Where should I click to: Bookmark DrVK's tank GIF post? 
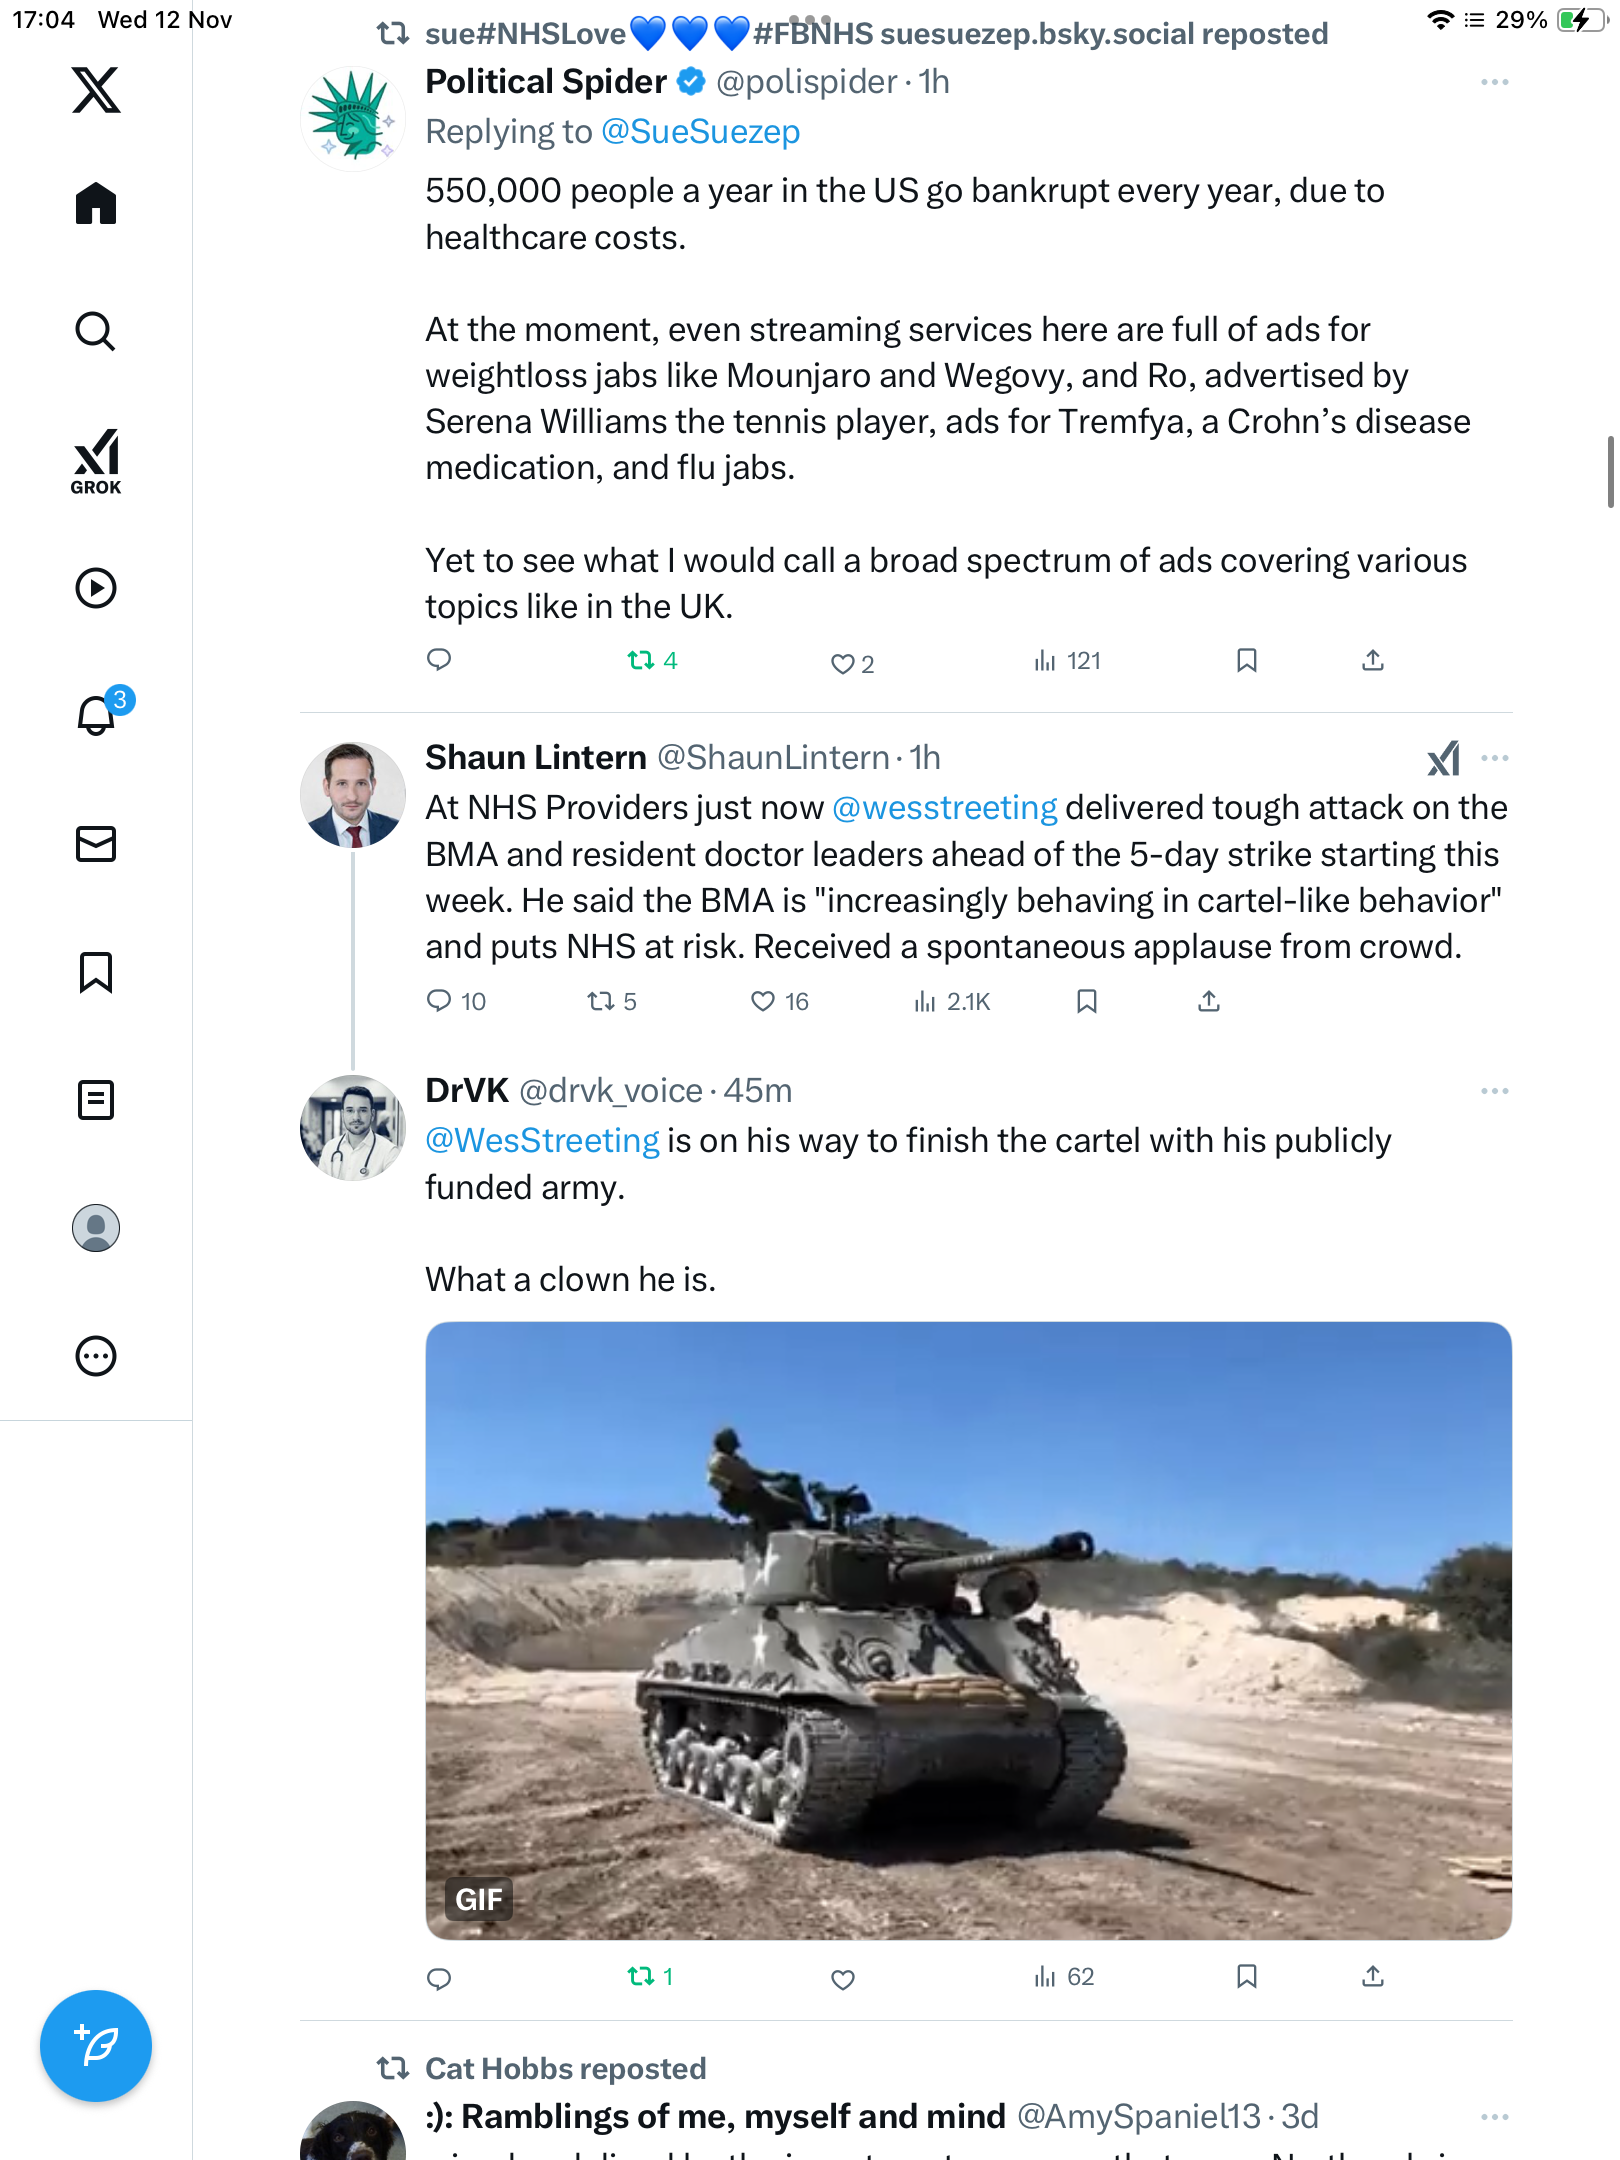[x=1246, y=1977]
